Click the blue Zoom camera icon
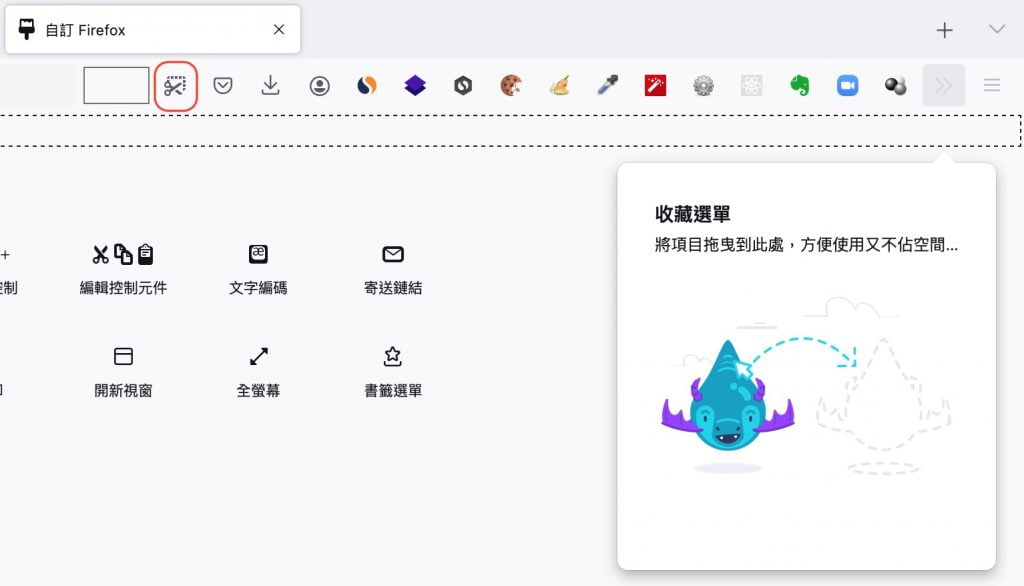The height and width of the screenshot is (586, 1024). [x=848, y=86]
